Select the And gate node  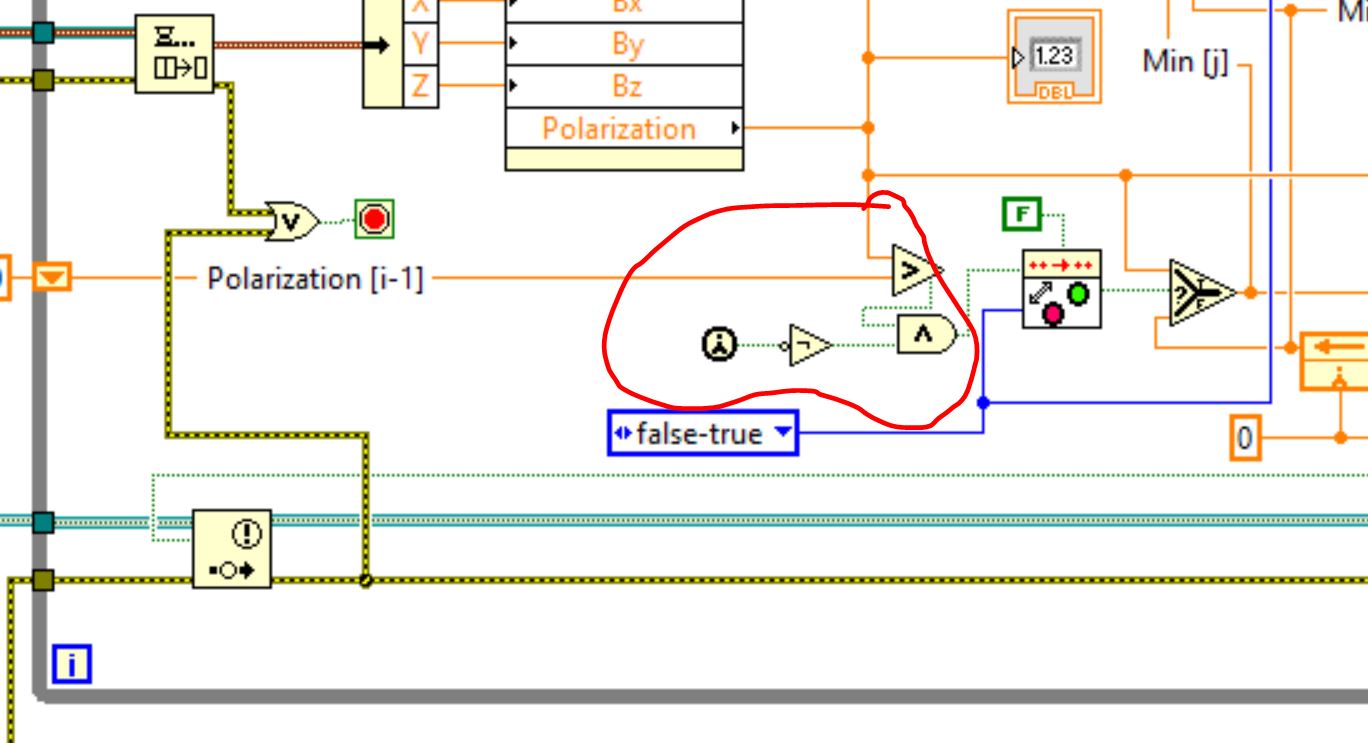929,335
